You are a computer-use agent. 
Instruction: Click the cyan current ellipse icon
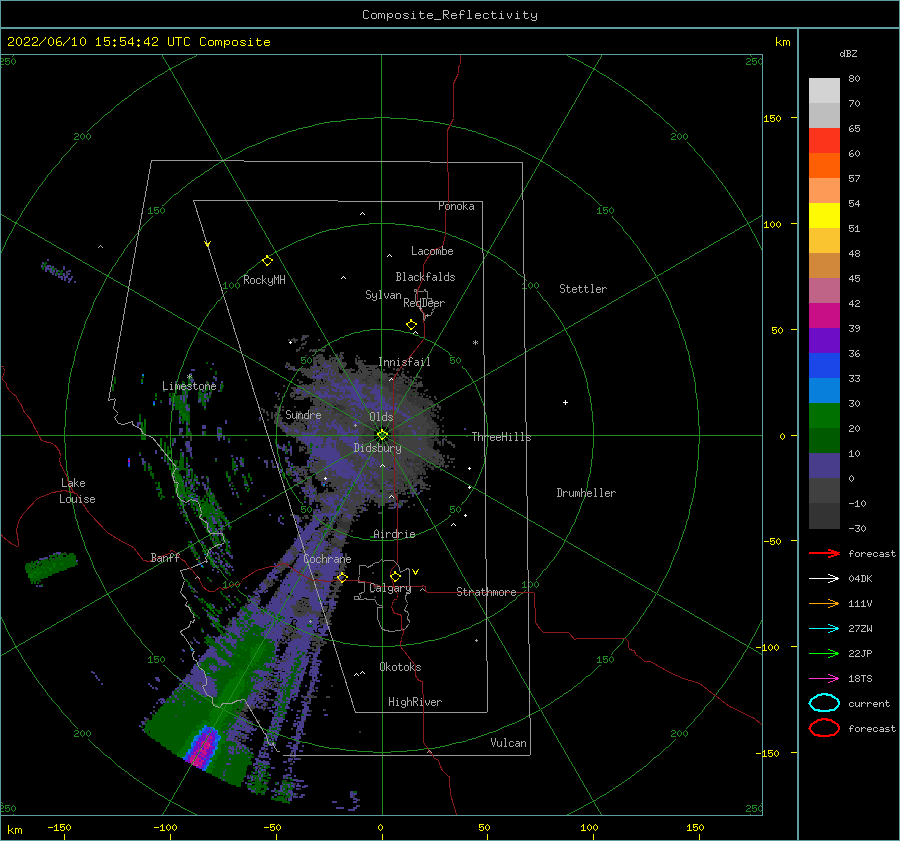[824, 703]
